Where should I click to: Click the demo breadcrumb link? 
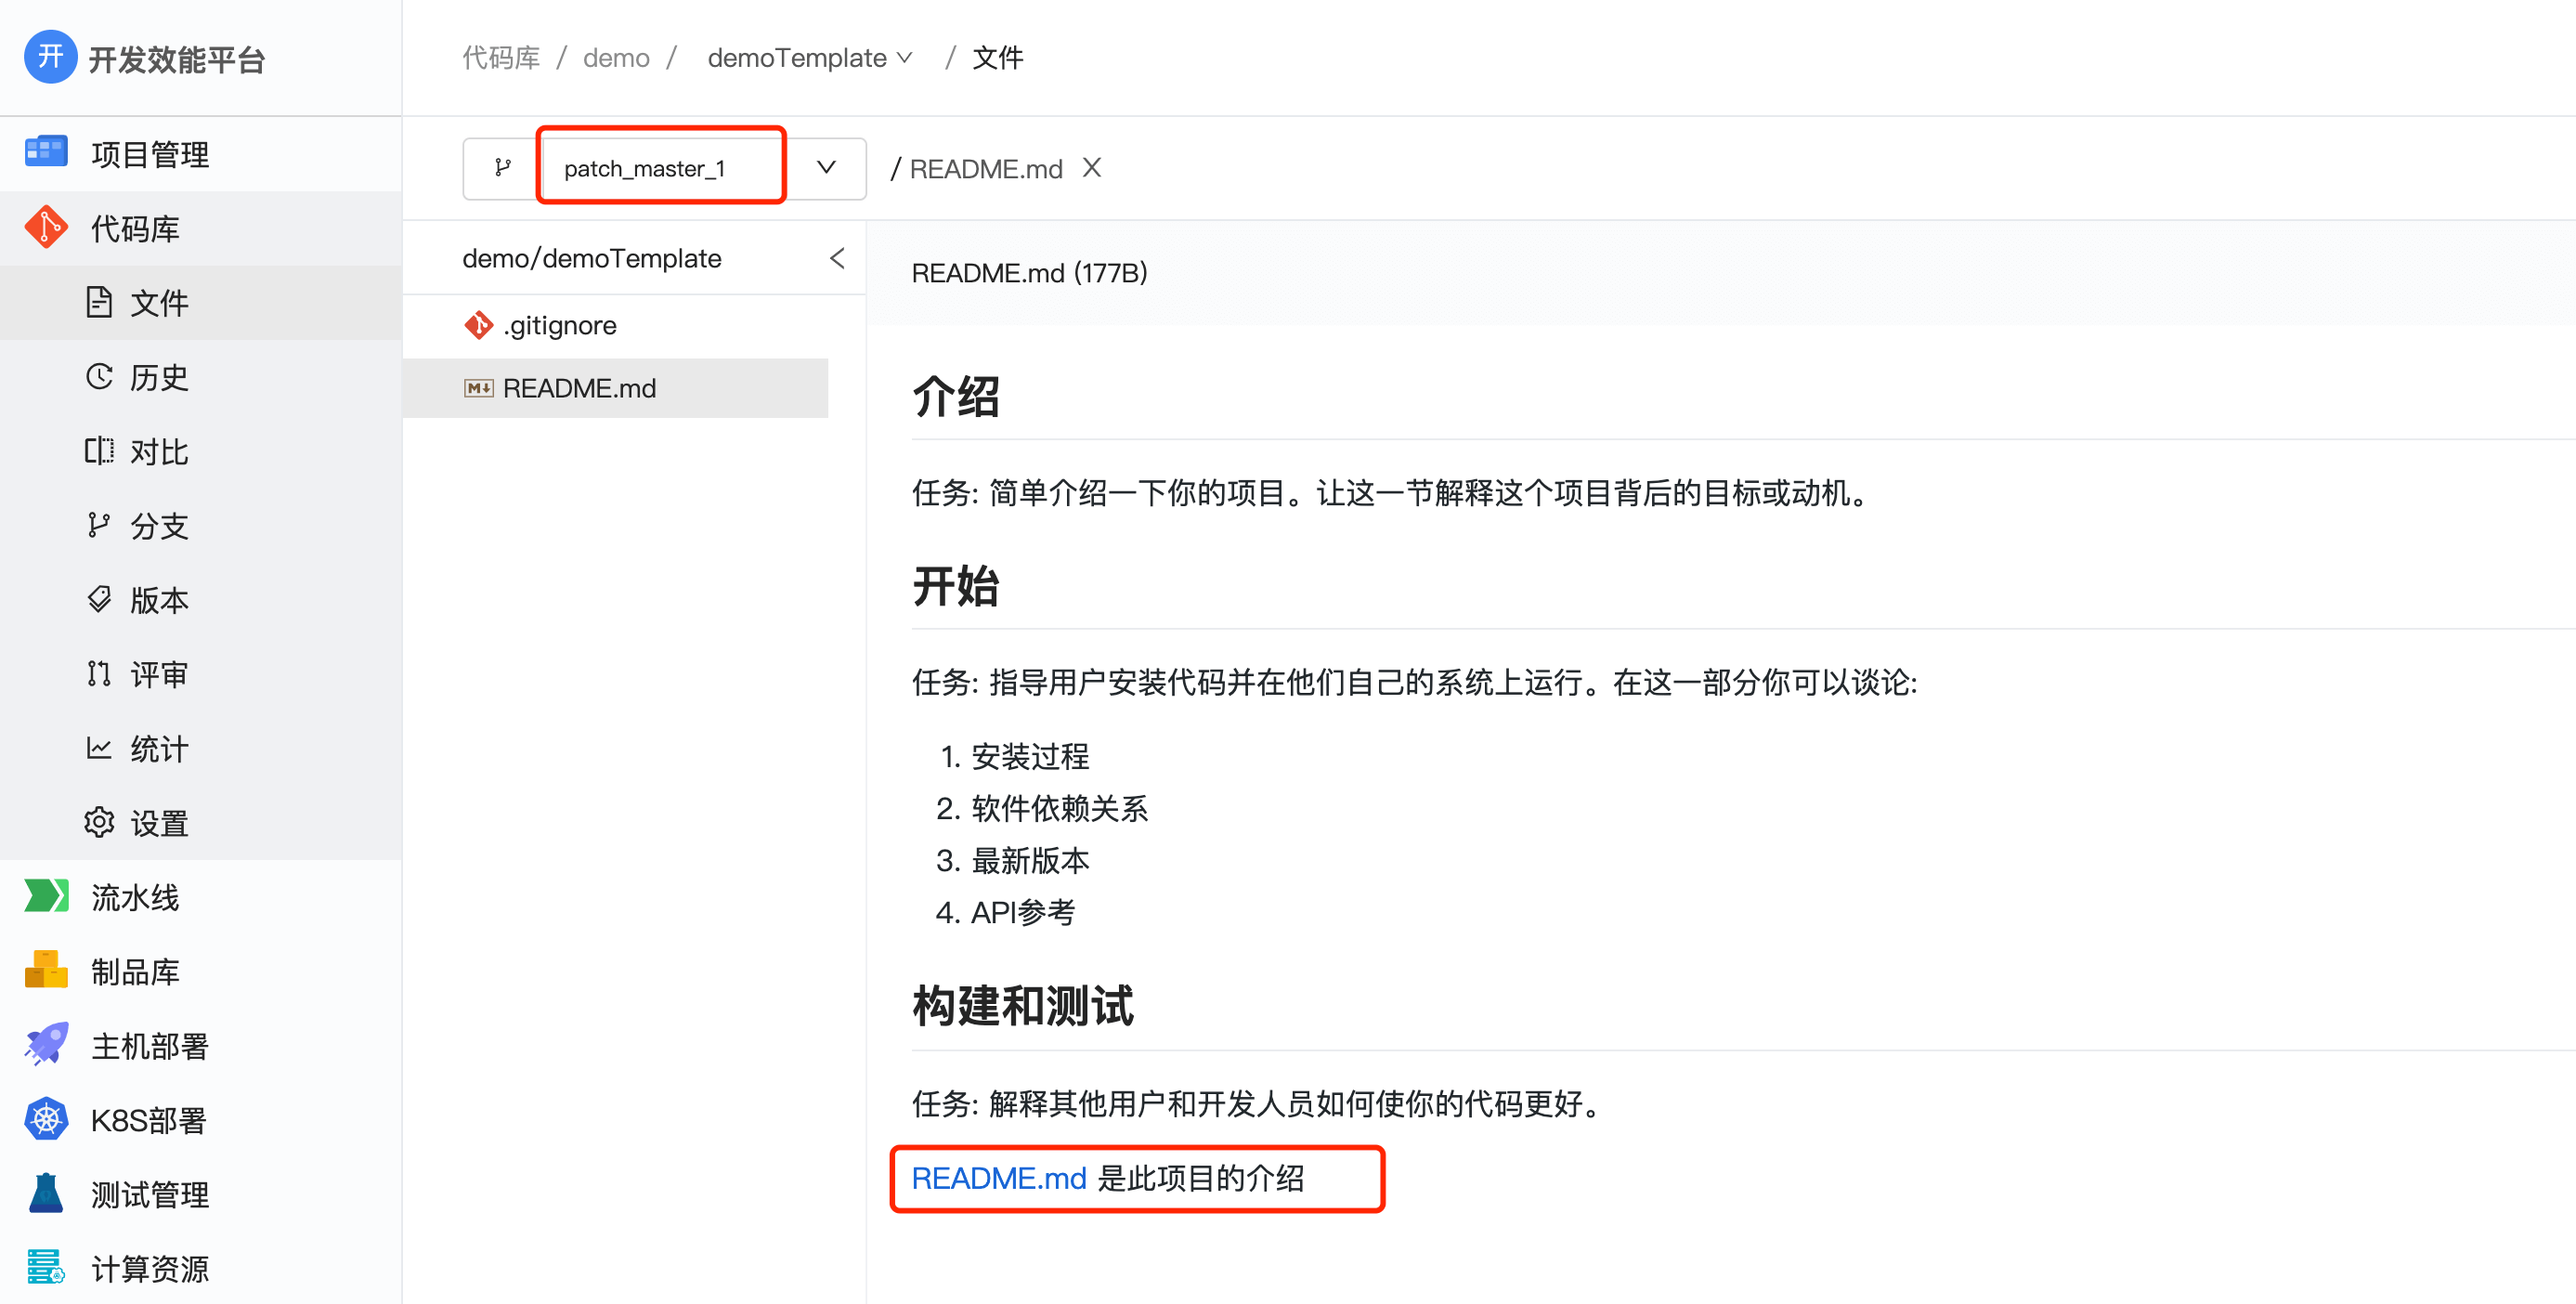coord(616,58)
